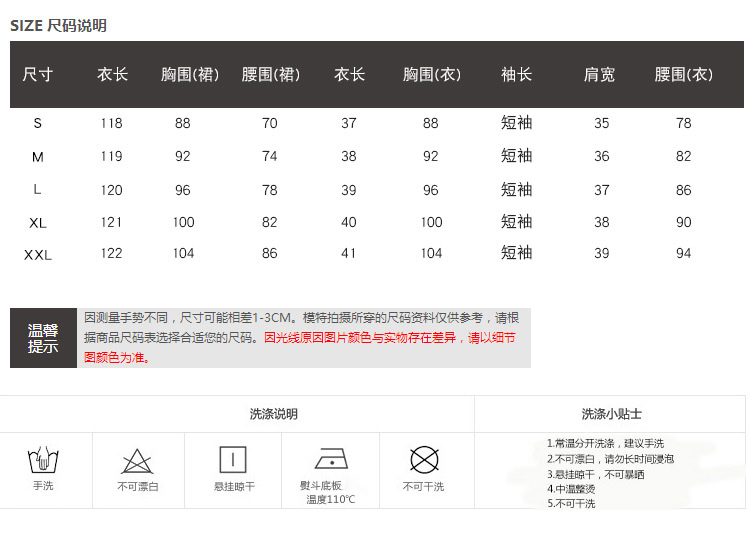Click the 腰围(裙) column header
Screen dimensions: 750x538
click(x=270, y=75)
